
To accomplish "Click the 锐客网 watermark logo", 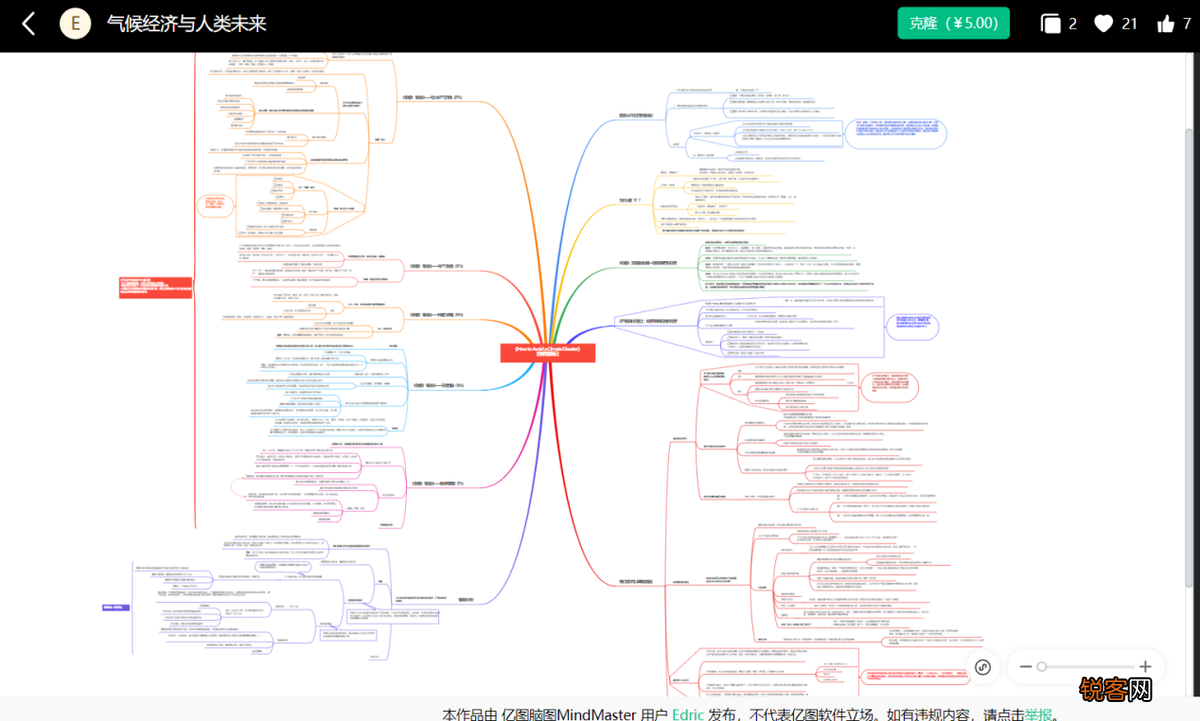I will click(x=1116, y=689).
